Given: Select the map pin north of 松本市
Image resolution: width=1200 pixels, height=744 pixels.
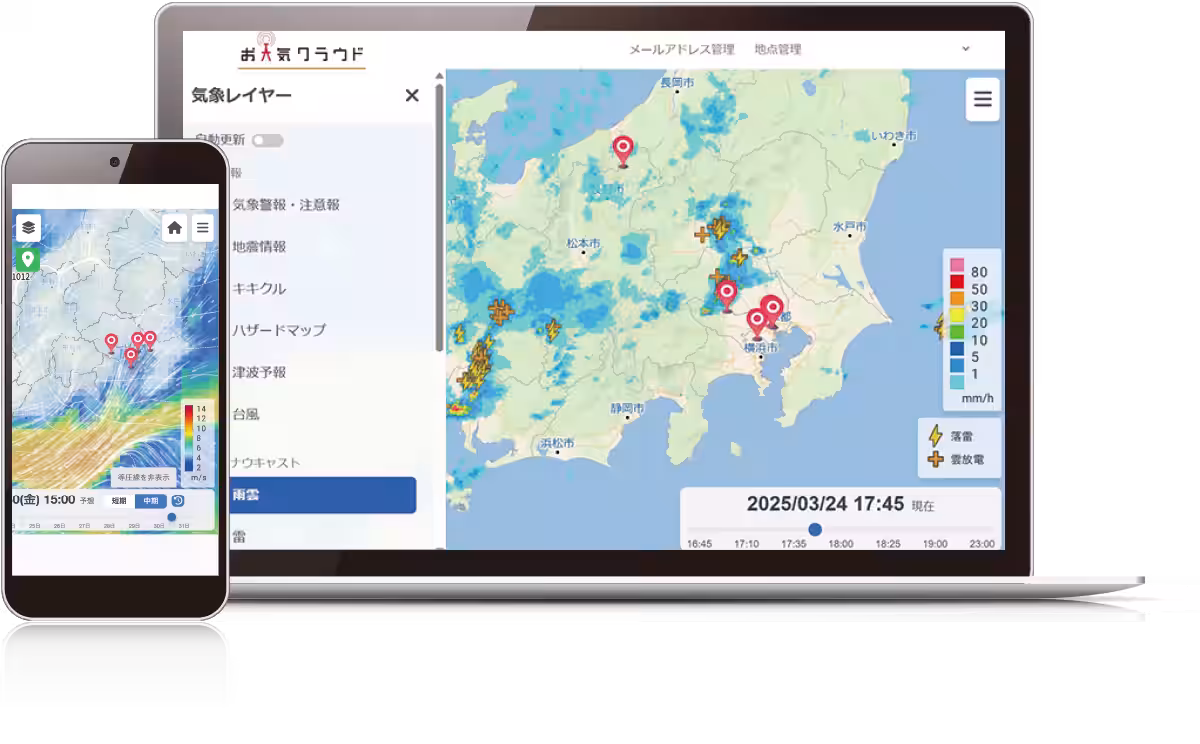Looking at the screenshot, I should pos(623,151).
